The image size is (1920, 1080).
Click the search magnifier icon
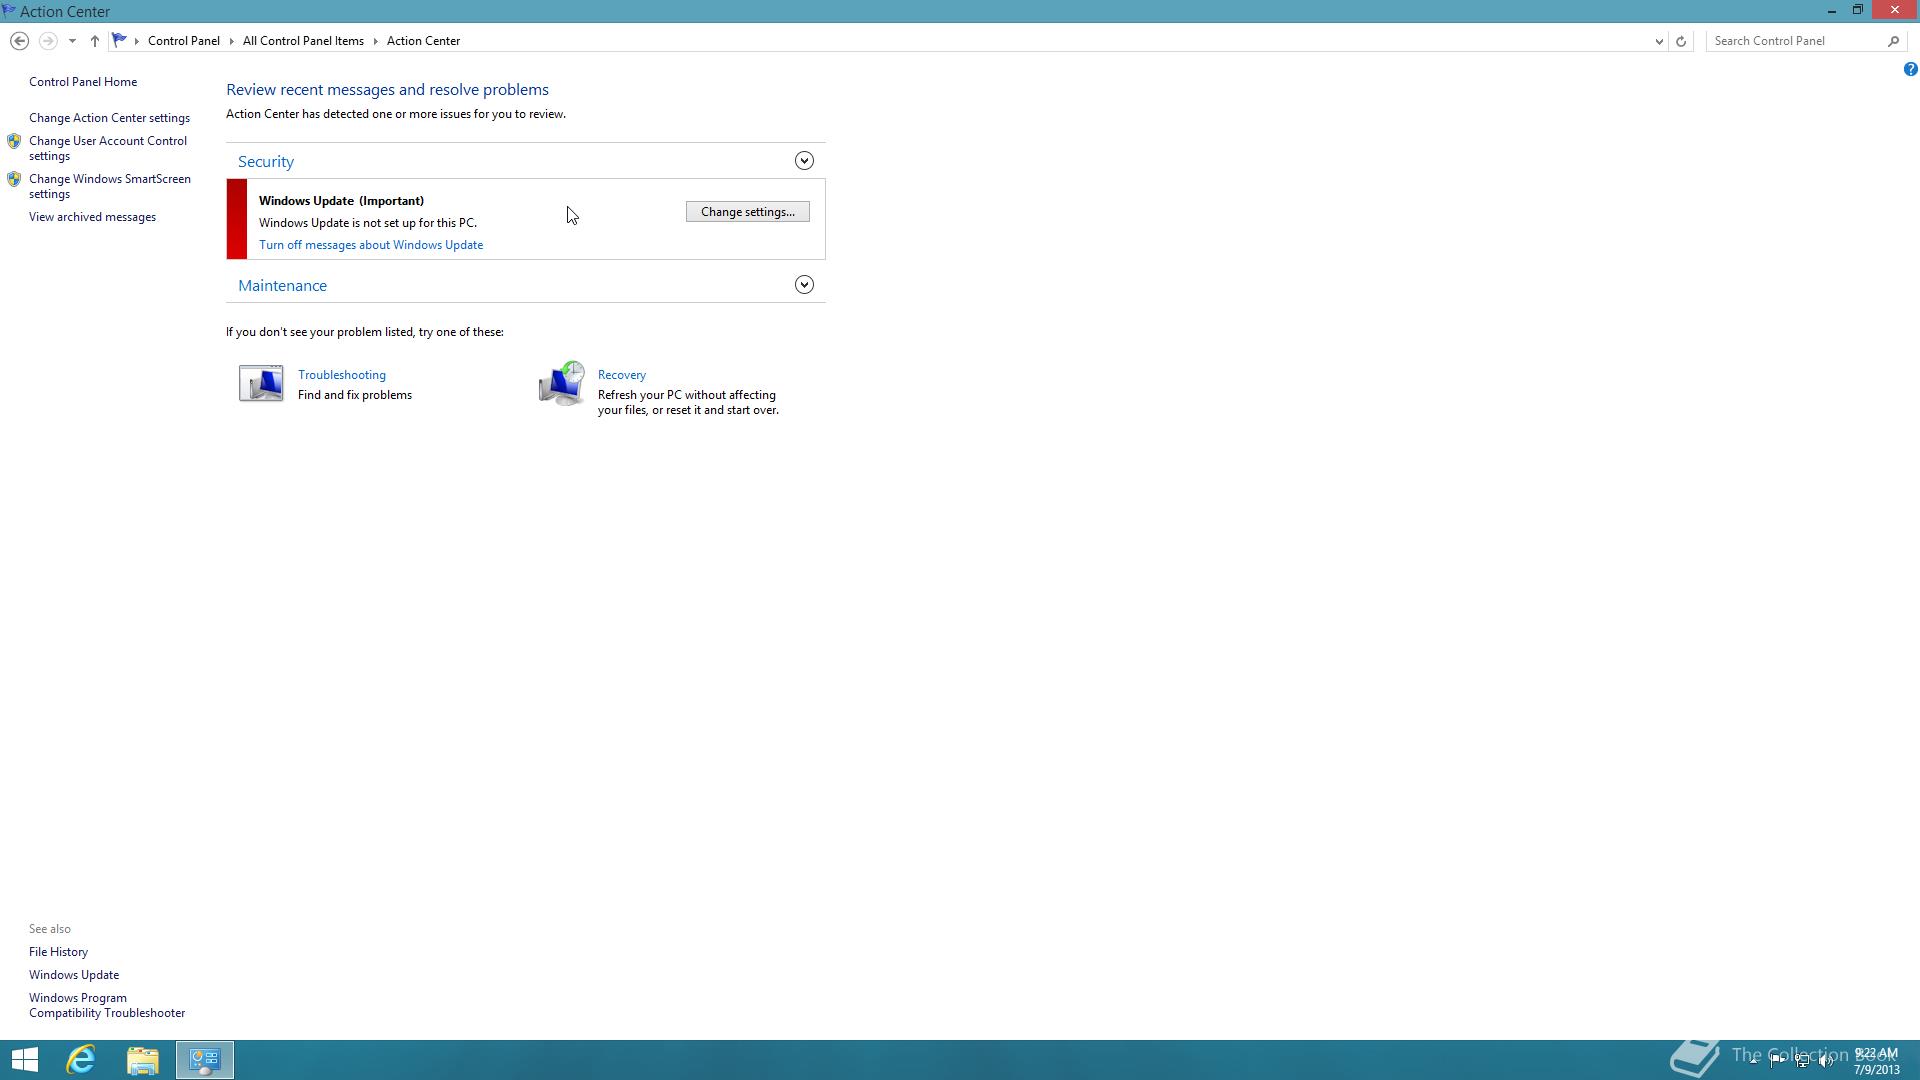pyautogui.click(x=1893, y=41)
